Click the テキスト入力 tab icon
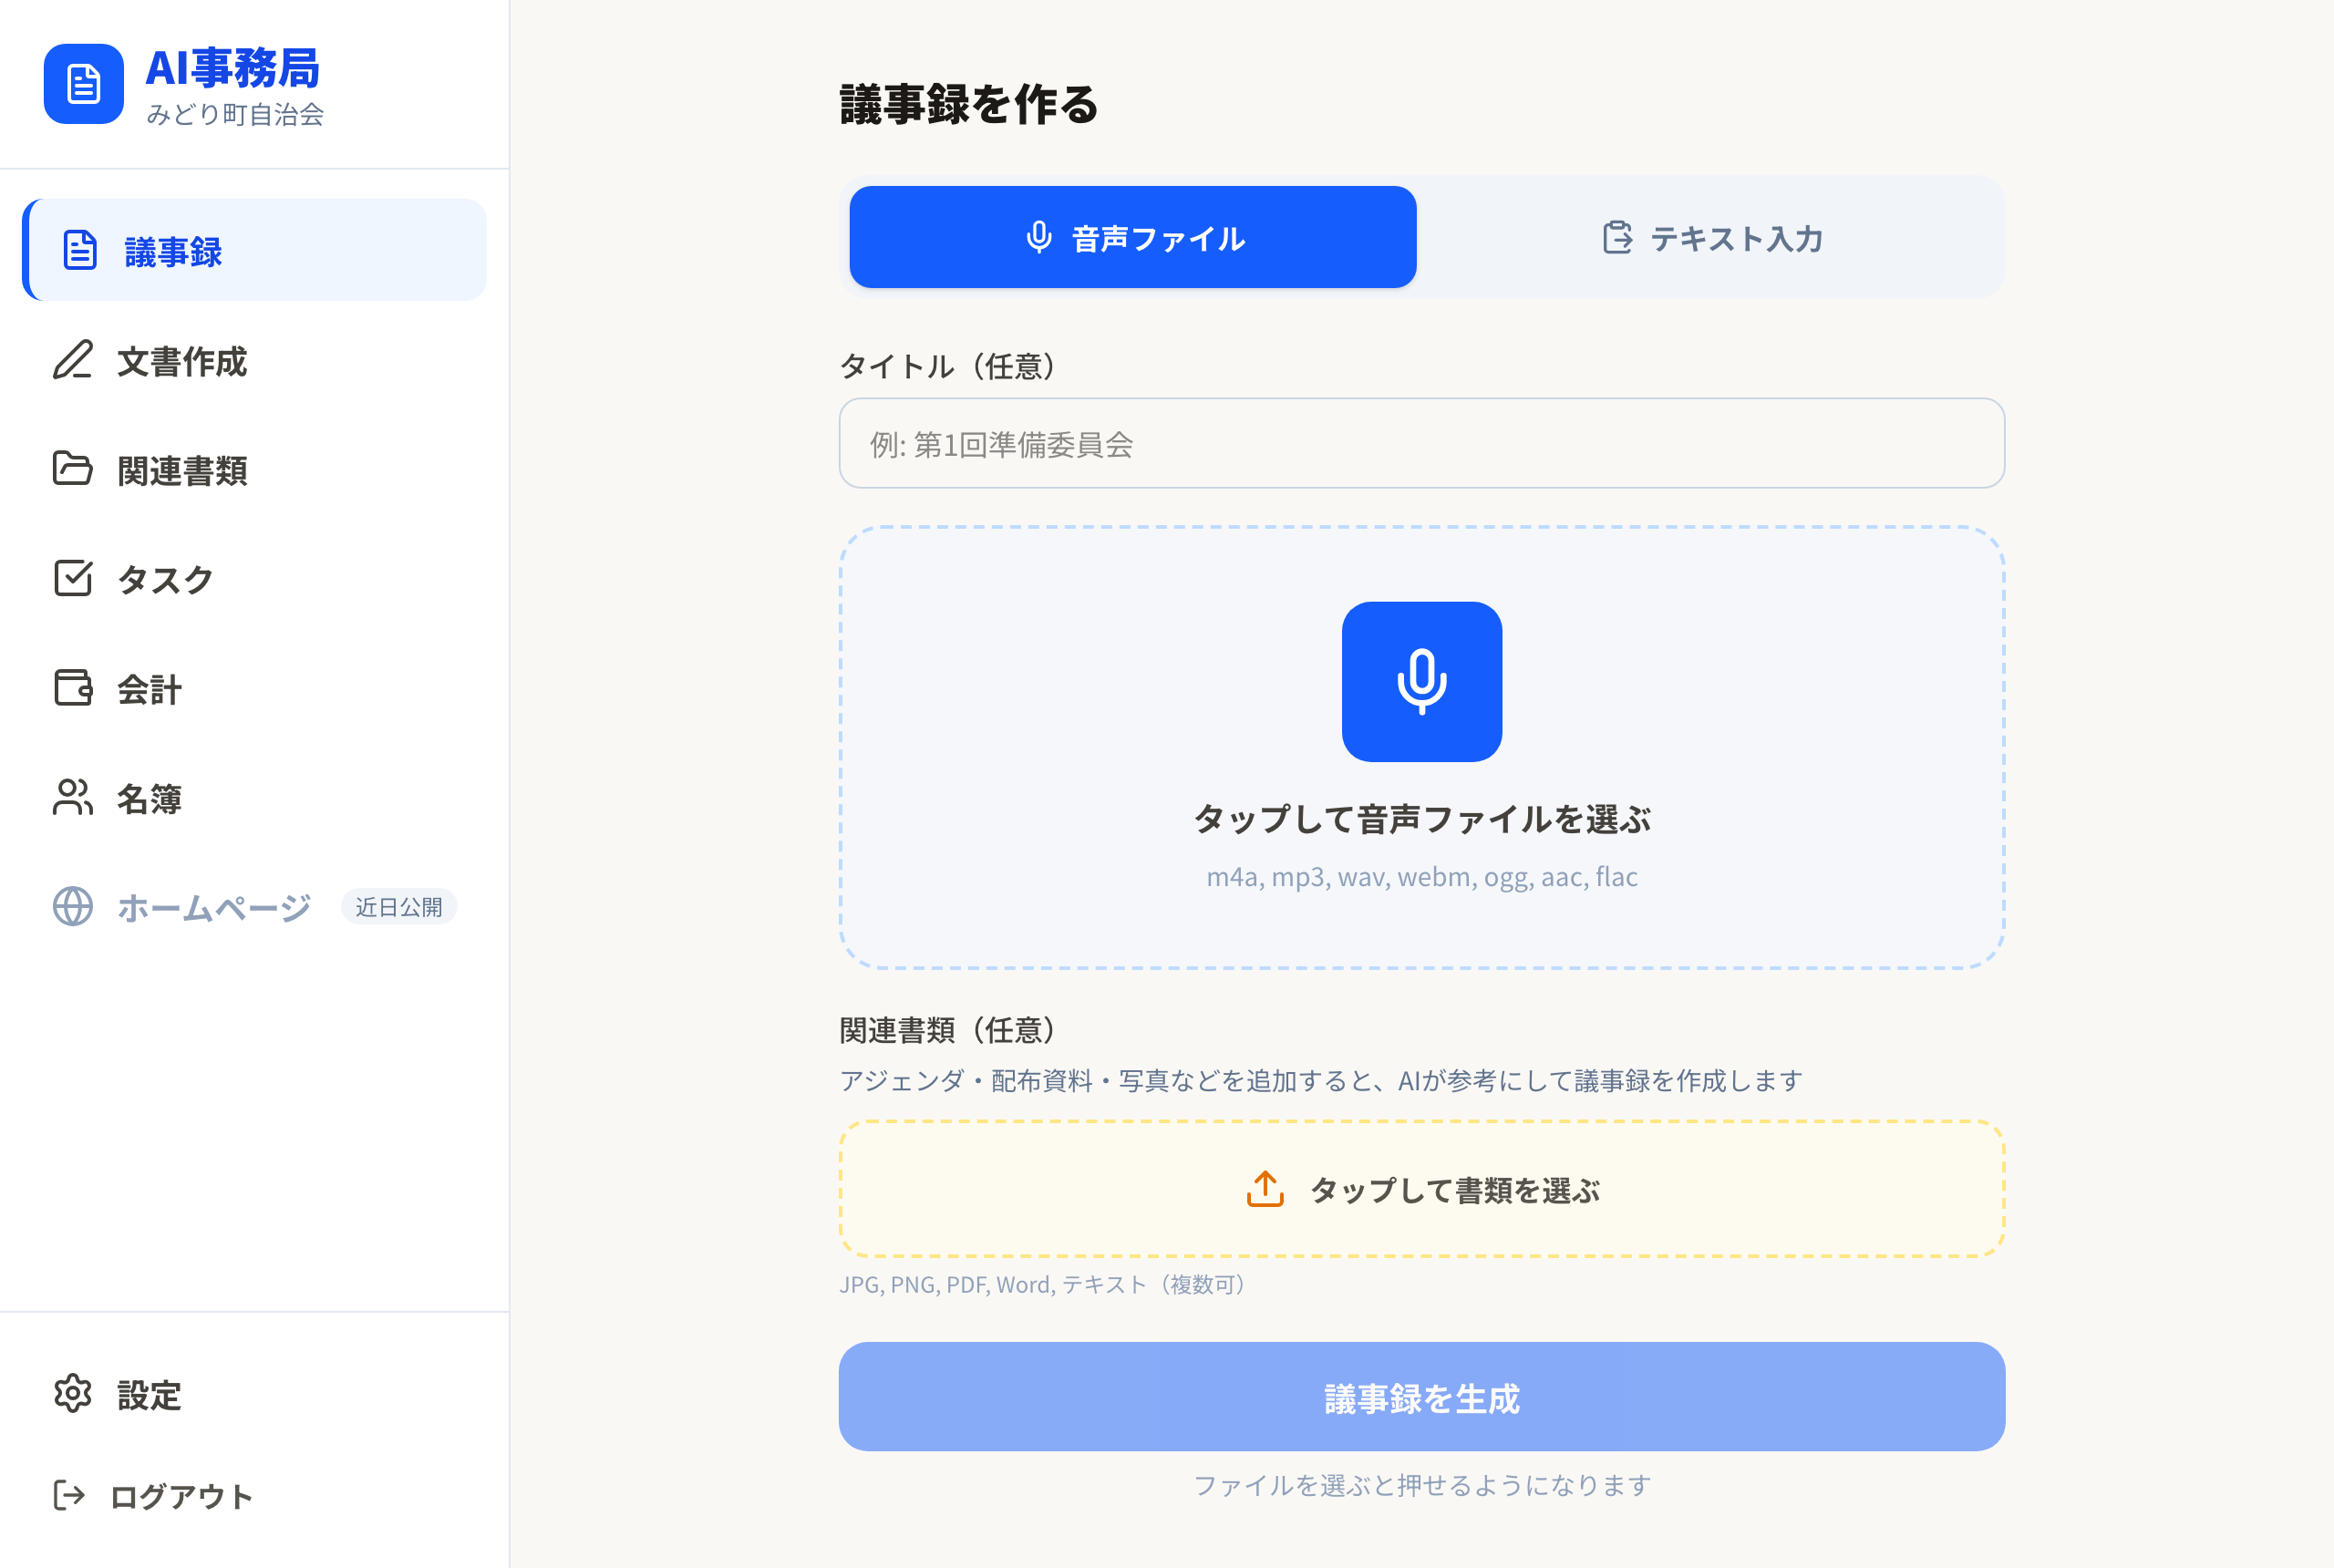Image resolution: width=2334 pixels, height=1568 pixels. tap(1617, 237)
